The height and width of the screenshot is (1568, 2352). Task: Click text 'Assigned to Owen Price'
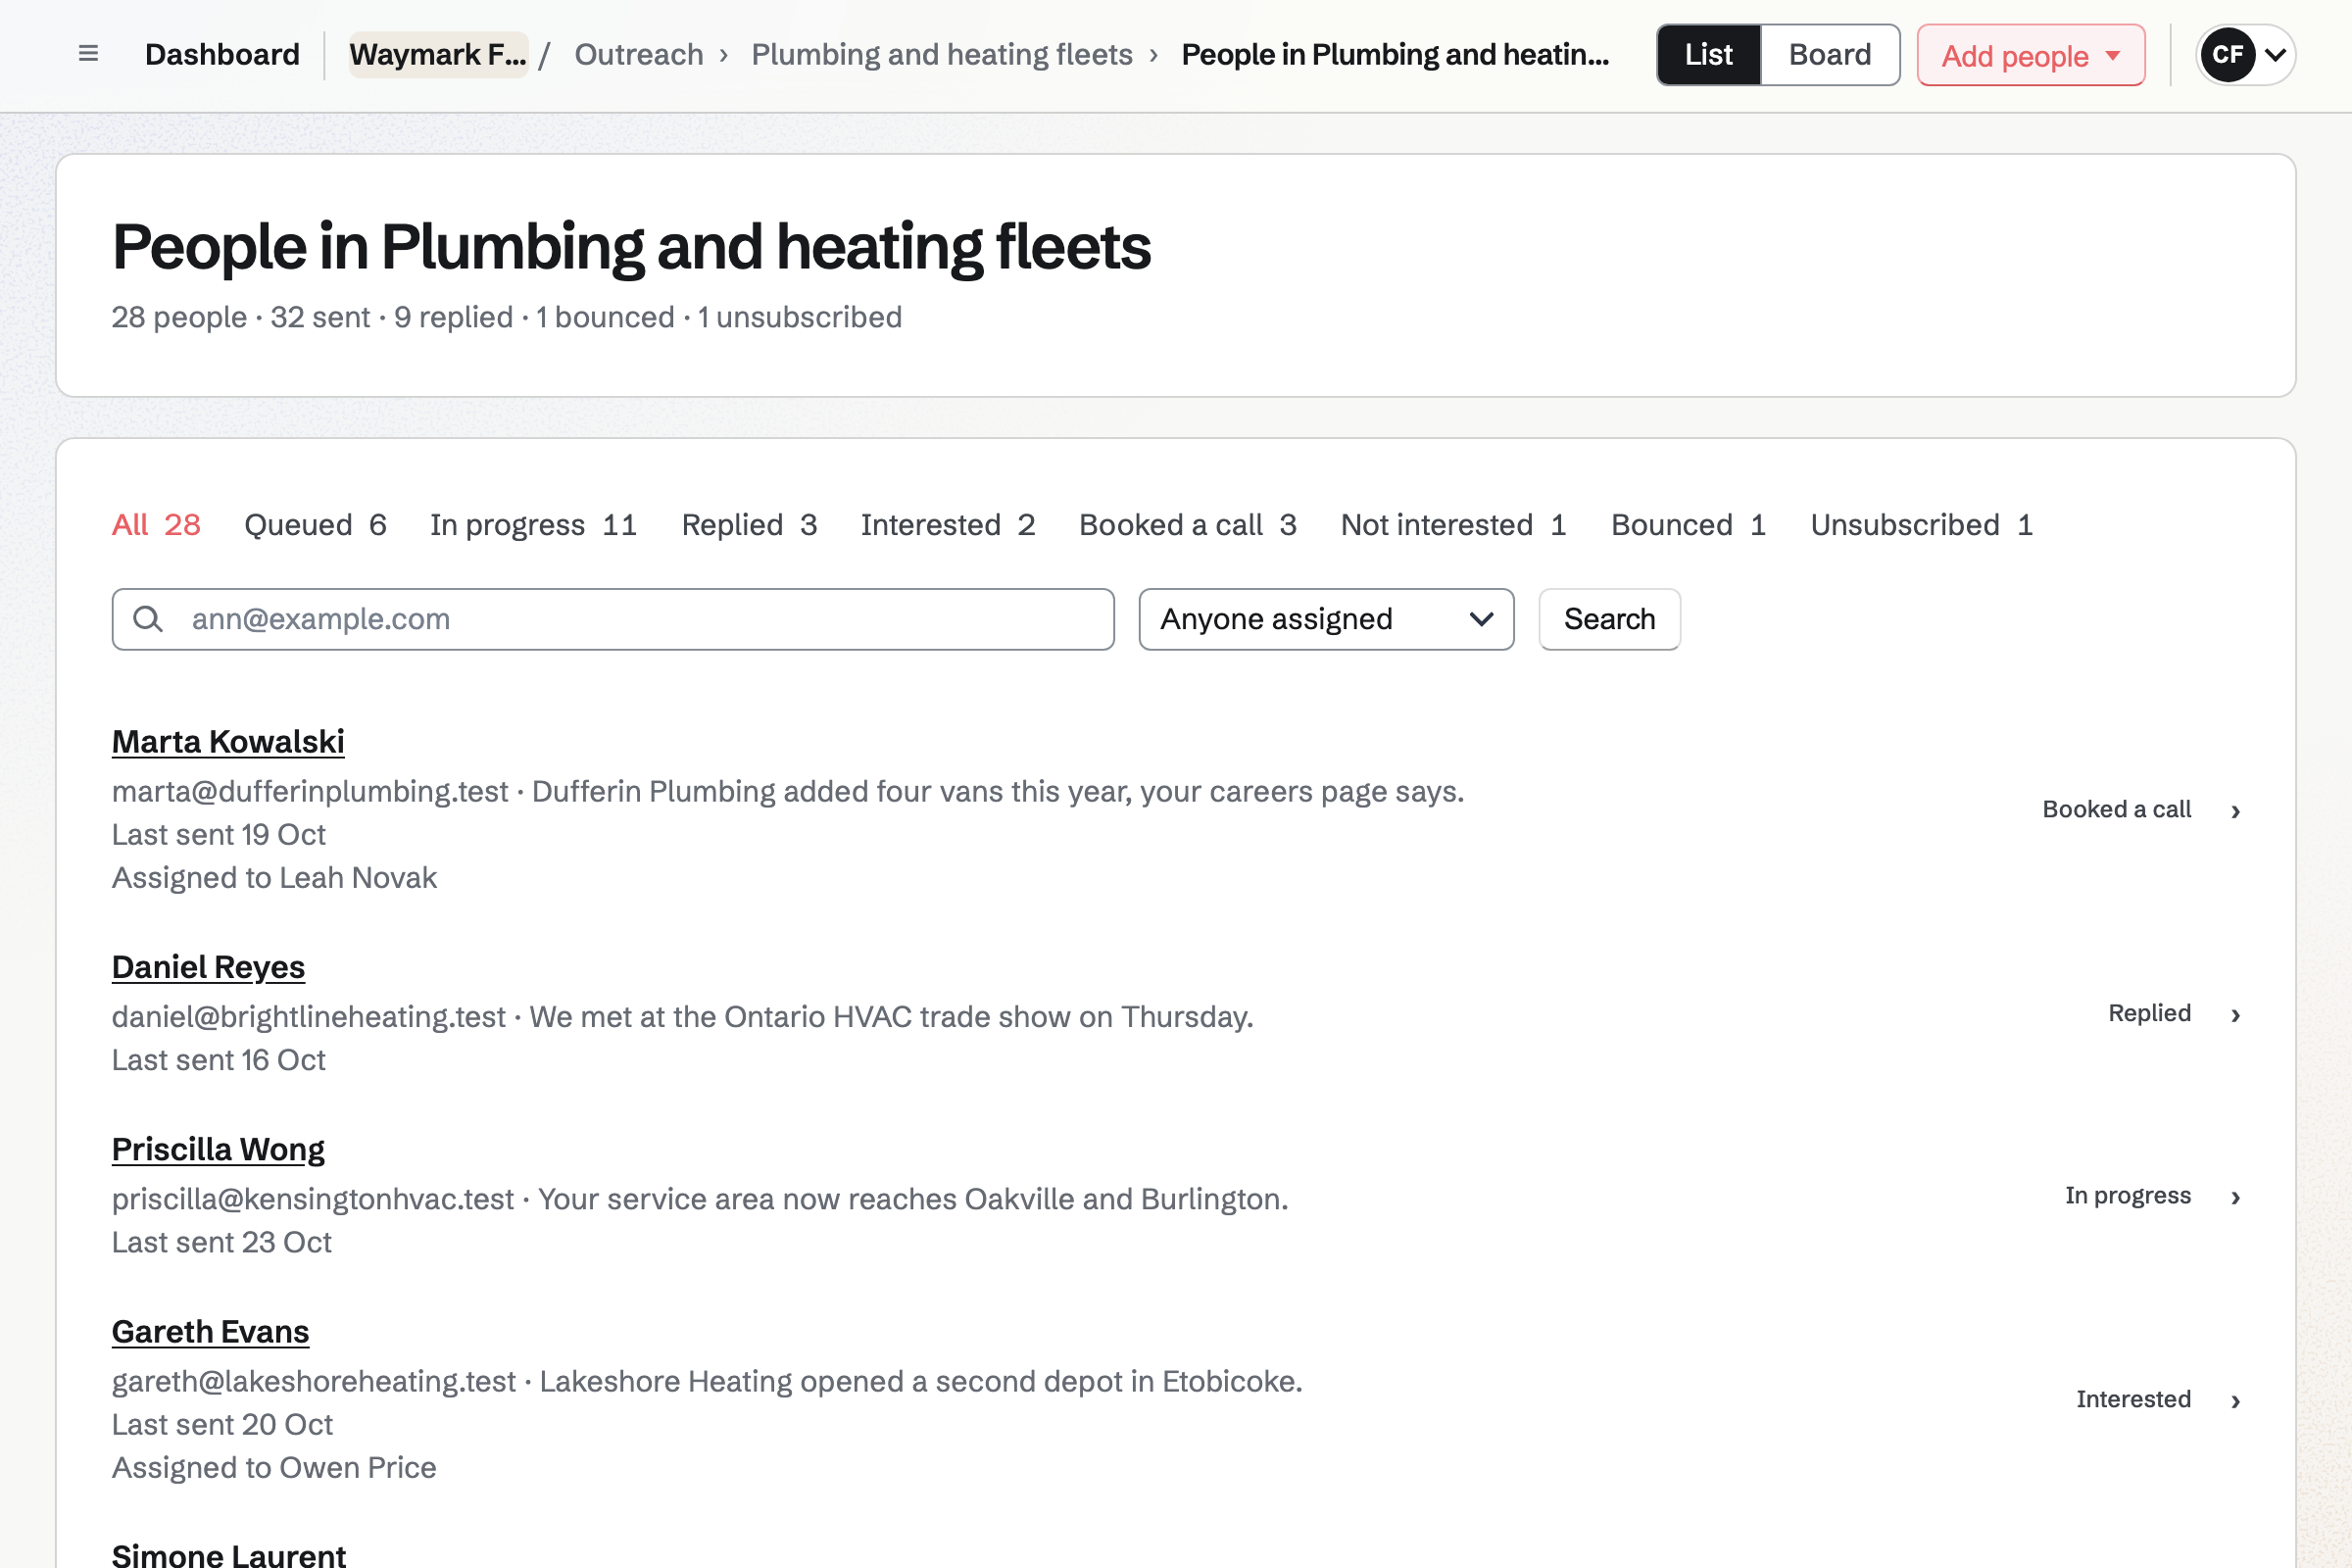274,1468
